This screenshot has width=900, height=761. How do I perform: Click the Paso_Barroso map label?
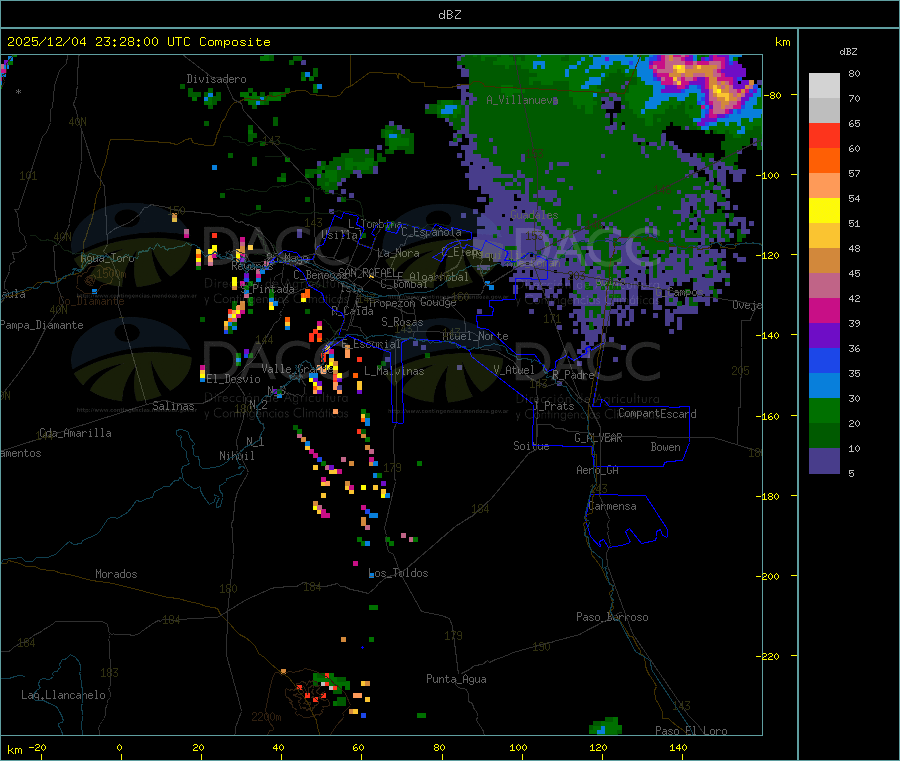click(x=612, y=617)
